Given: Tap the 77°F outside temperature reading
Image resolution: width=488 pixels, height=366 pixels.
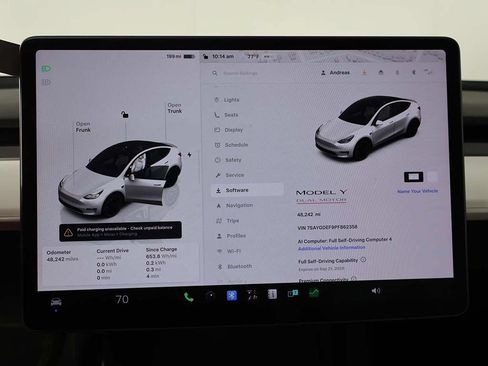Looking at the screenshot, I should tap(253, 57).
